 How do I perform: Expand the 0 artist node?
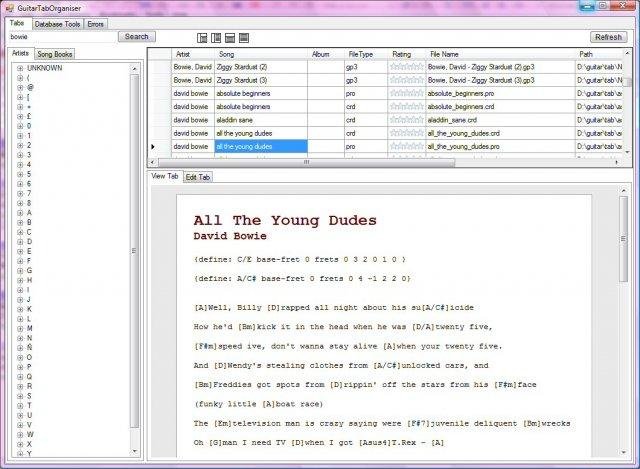20,126
